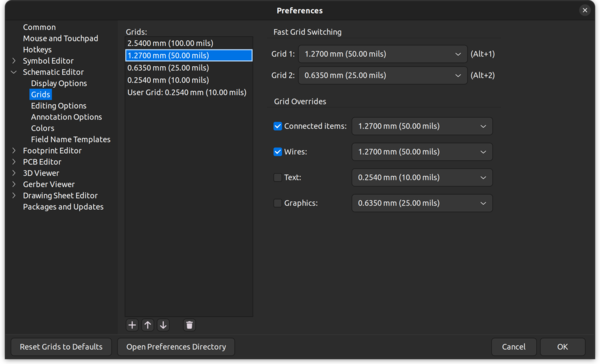Open the Grid 2 dropdown
The image size is (600, 364).
(383, 75)
